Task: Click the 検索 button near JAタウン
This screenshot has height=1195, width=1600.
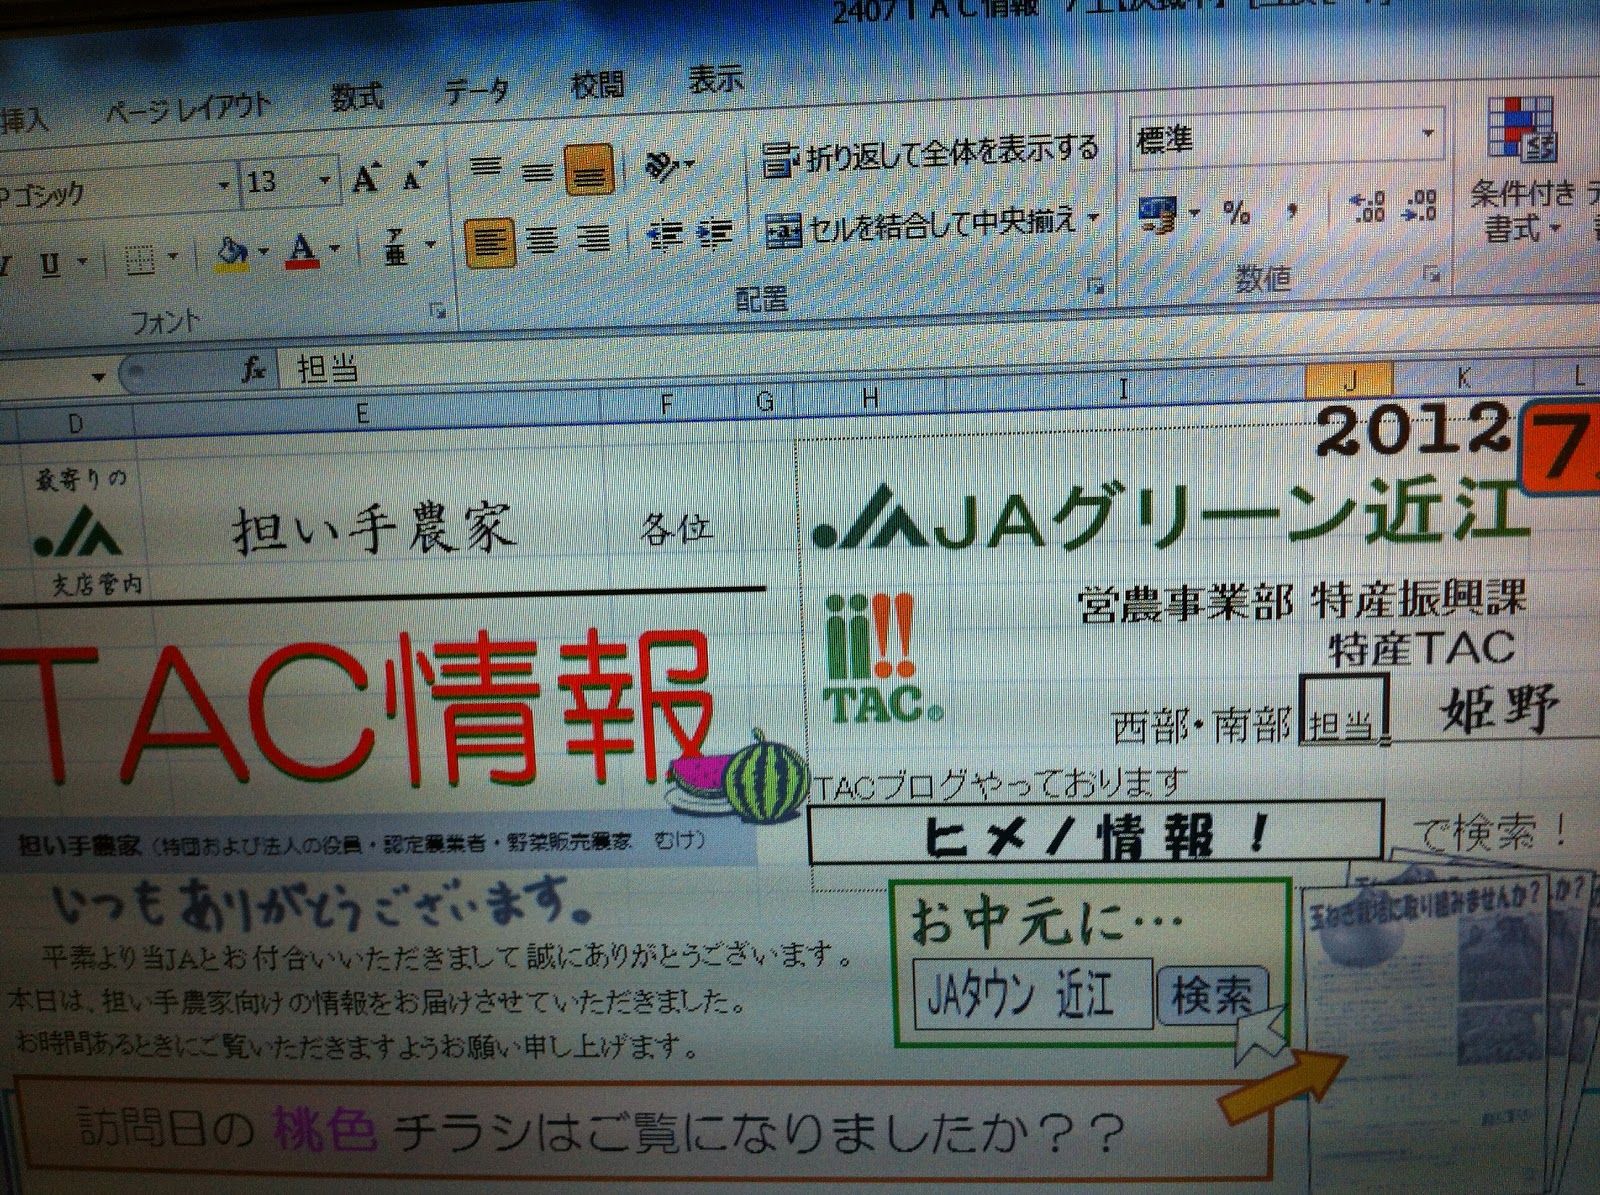Action: (x=1212, y=994)
